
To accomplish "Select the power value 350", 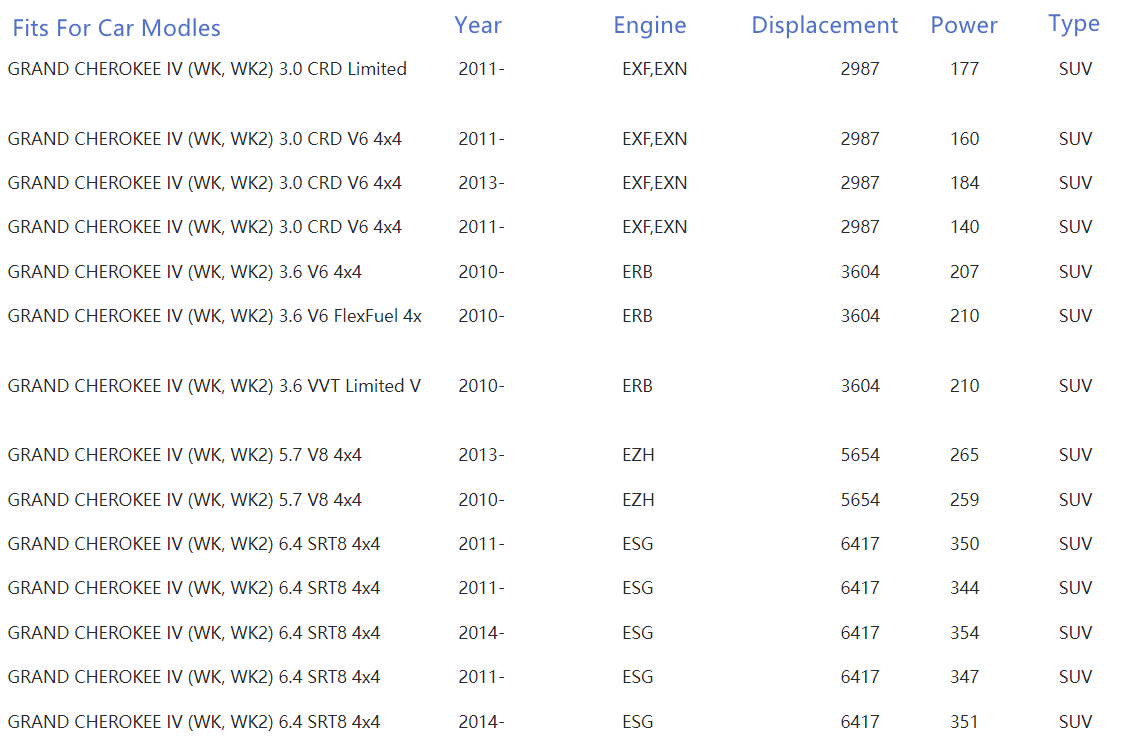I will (964, 544).
